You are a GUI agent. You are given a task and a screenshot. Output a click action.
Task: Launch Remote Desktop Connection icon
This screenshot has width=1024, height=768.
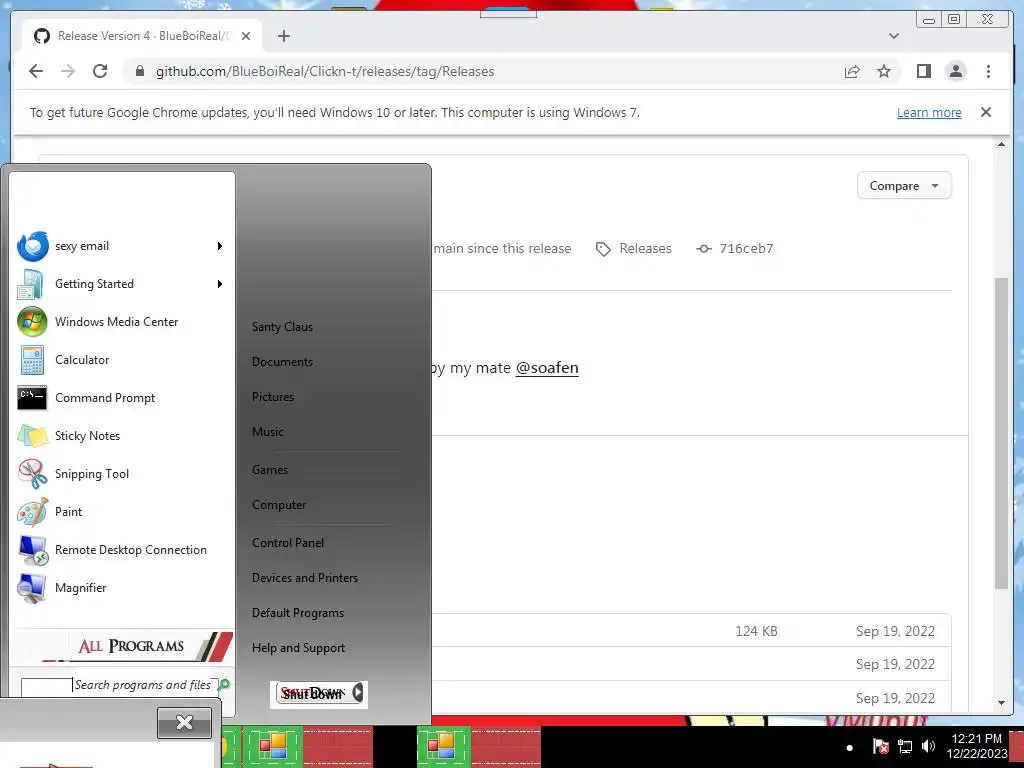(x=33, y=550)
